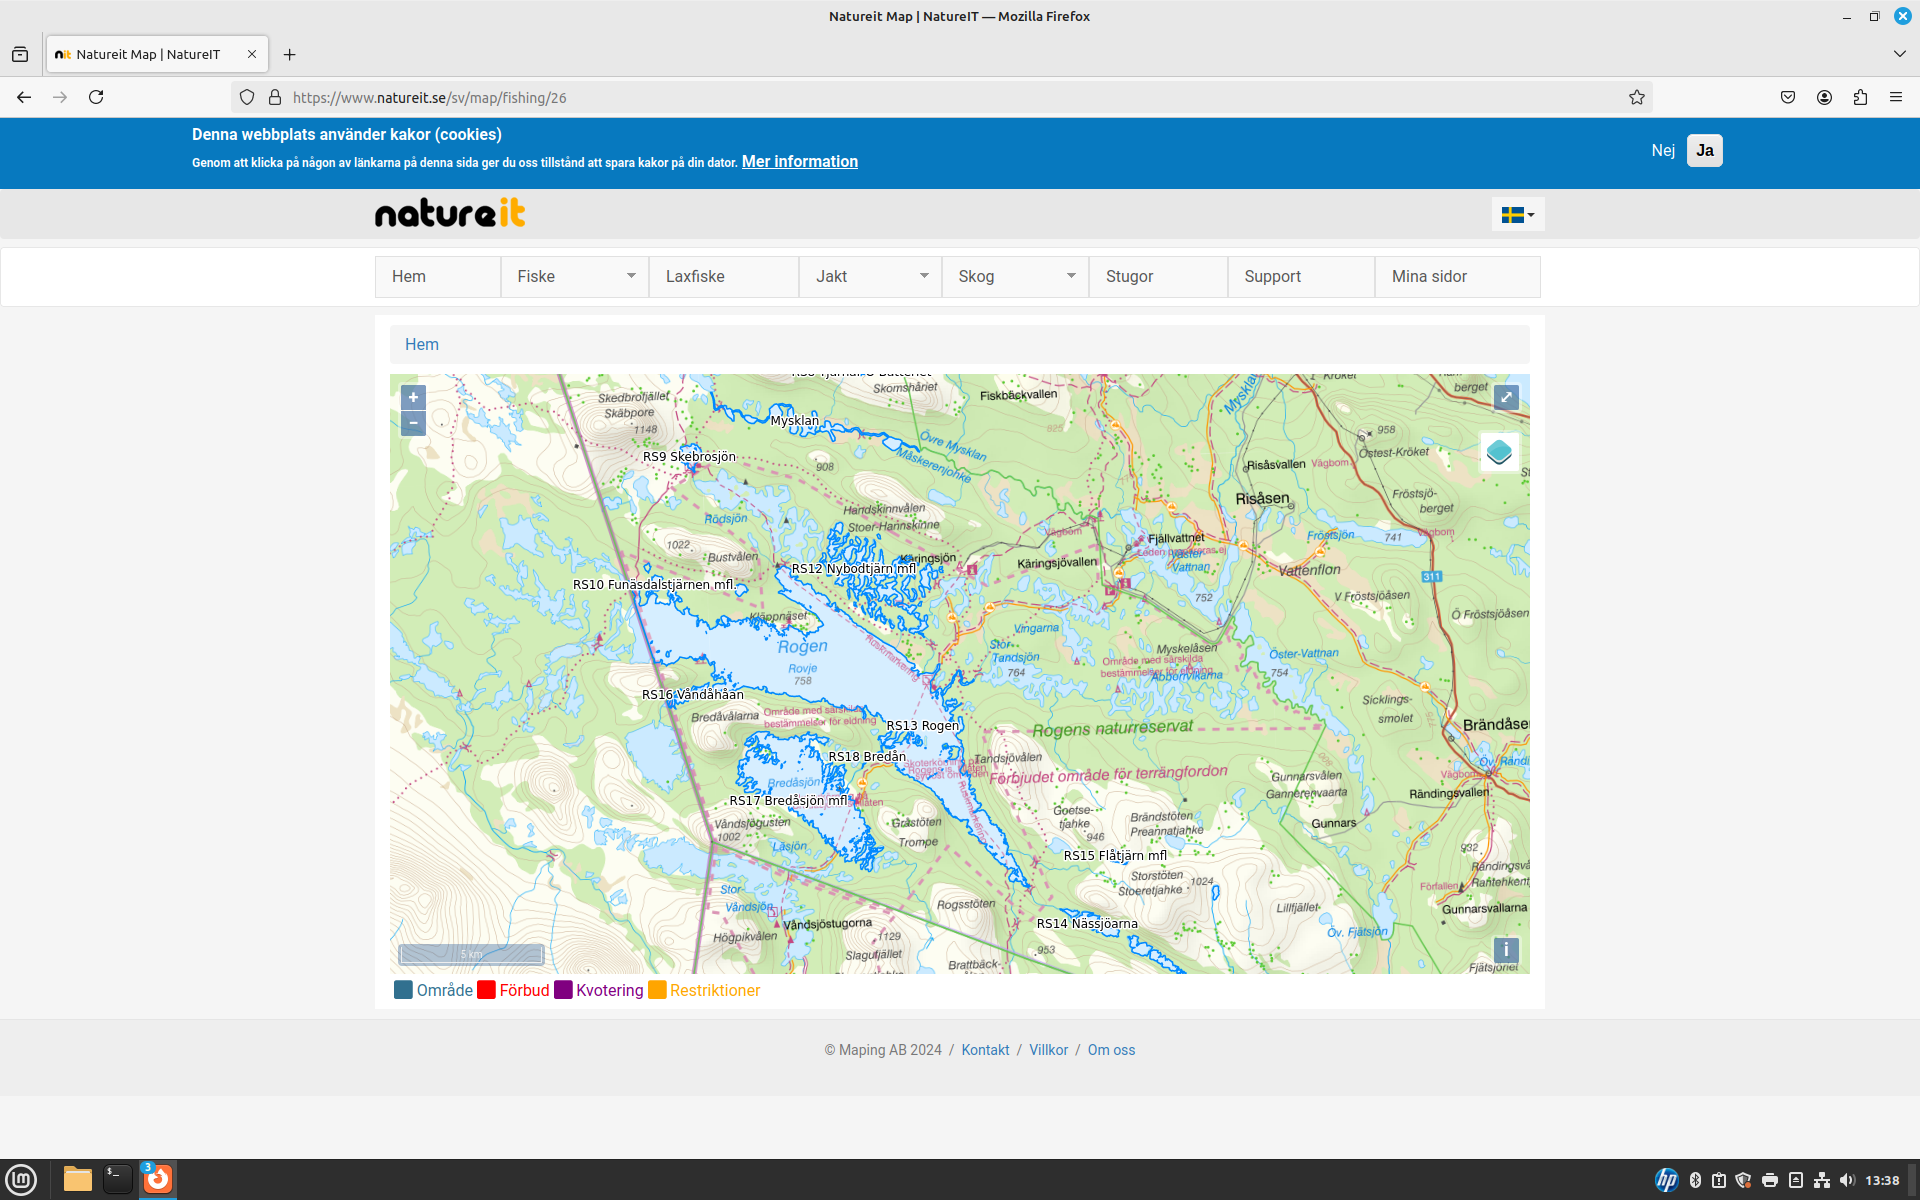Click the Kontakt footer link

[x=985, y=1050]
